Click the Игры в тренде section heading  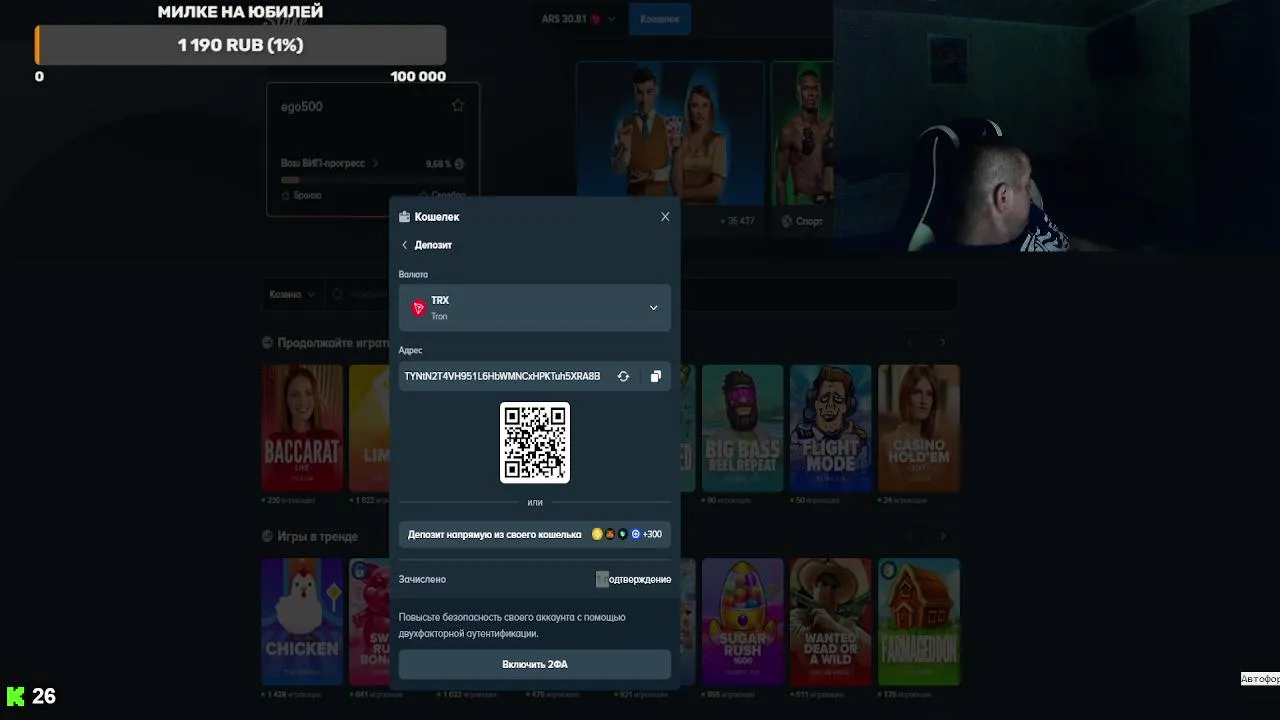(x=318, y=537)
